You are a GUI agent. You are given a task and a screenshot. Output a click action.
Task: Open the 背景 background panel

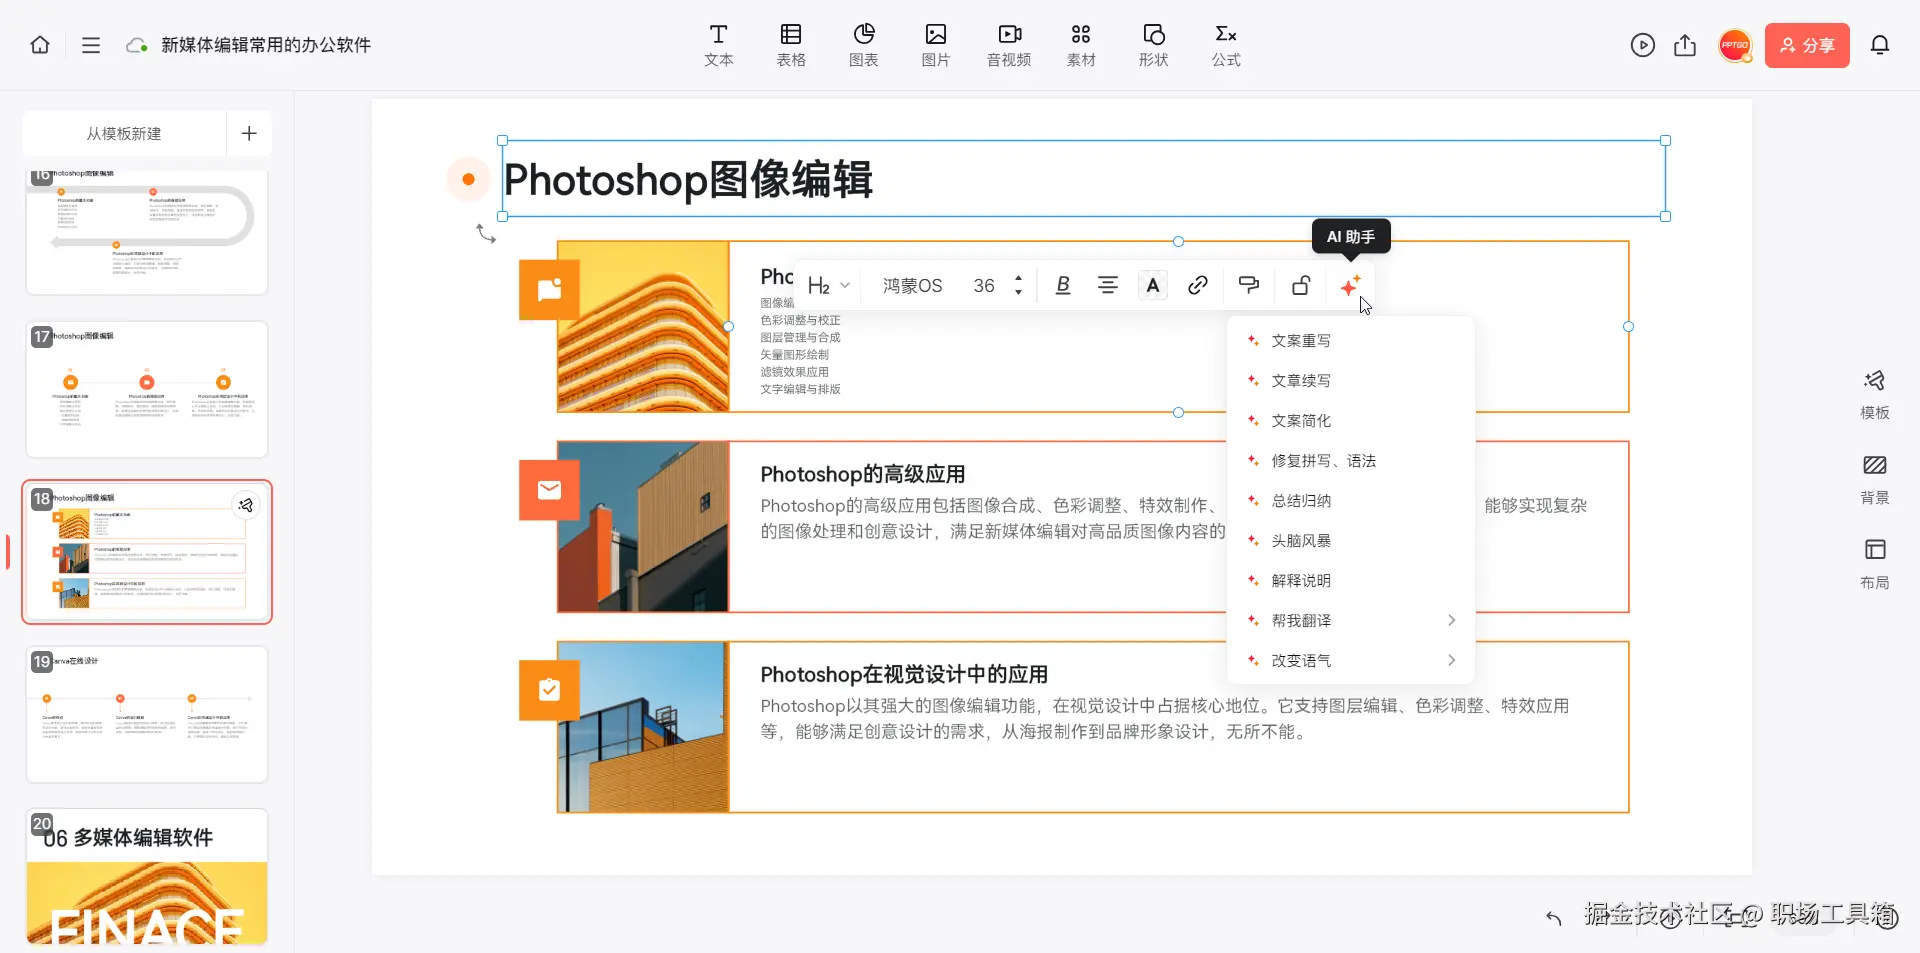click(1875, 479)
